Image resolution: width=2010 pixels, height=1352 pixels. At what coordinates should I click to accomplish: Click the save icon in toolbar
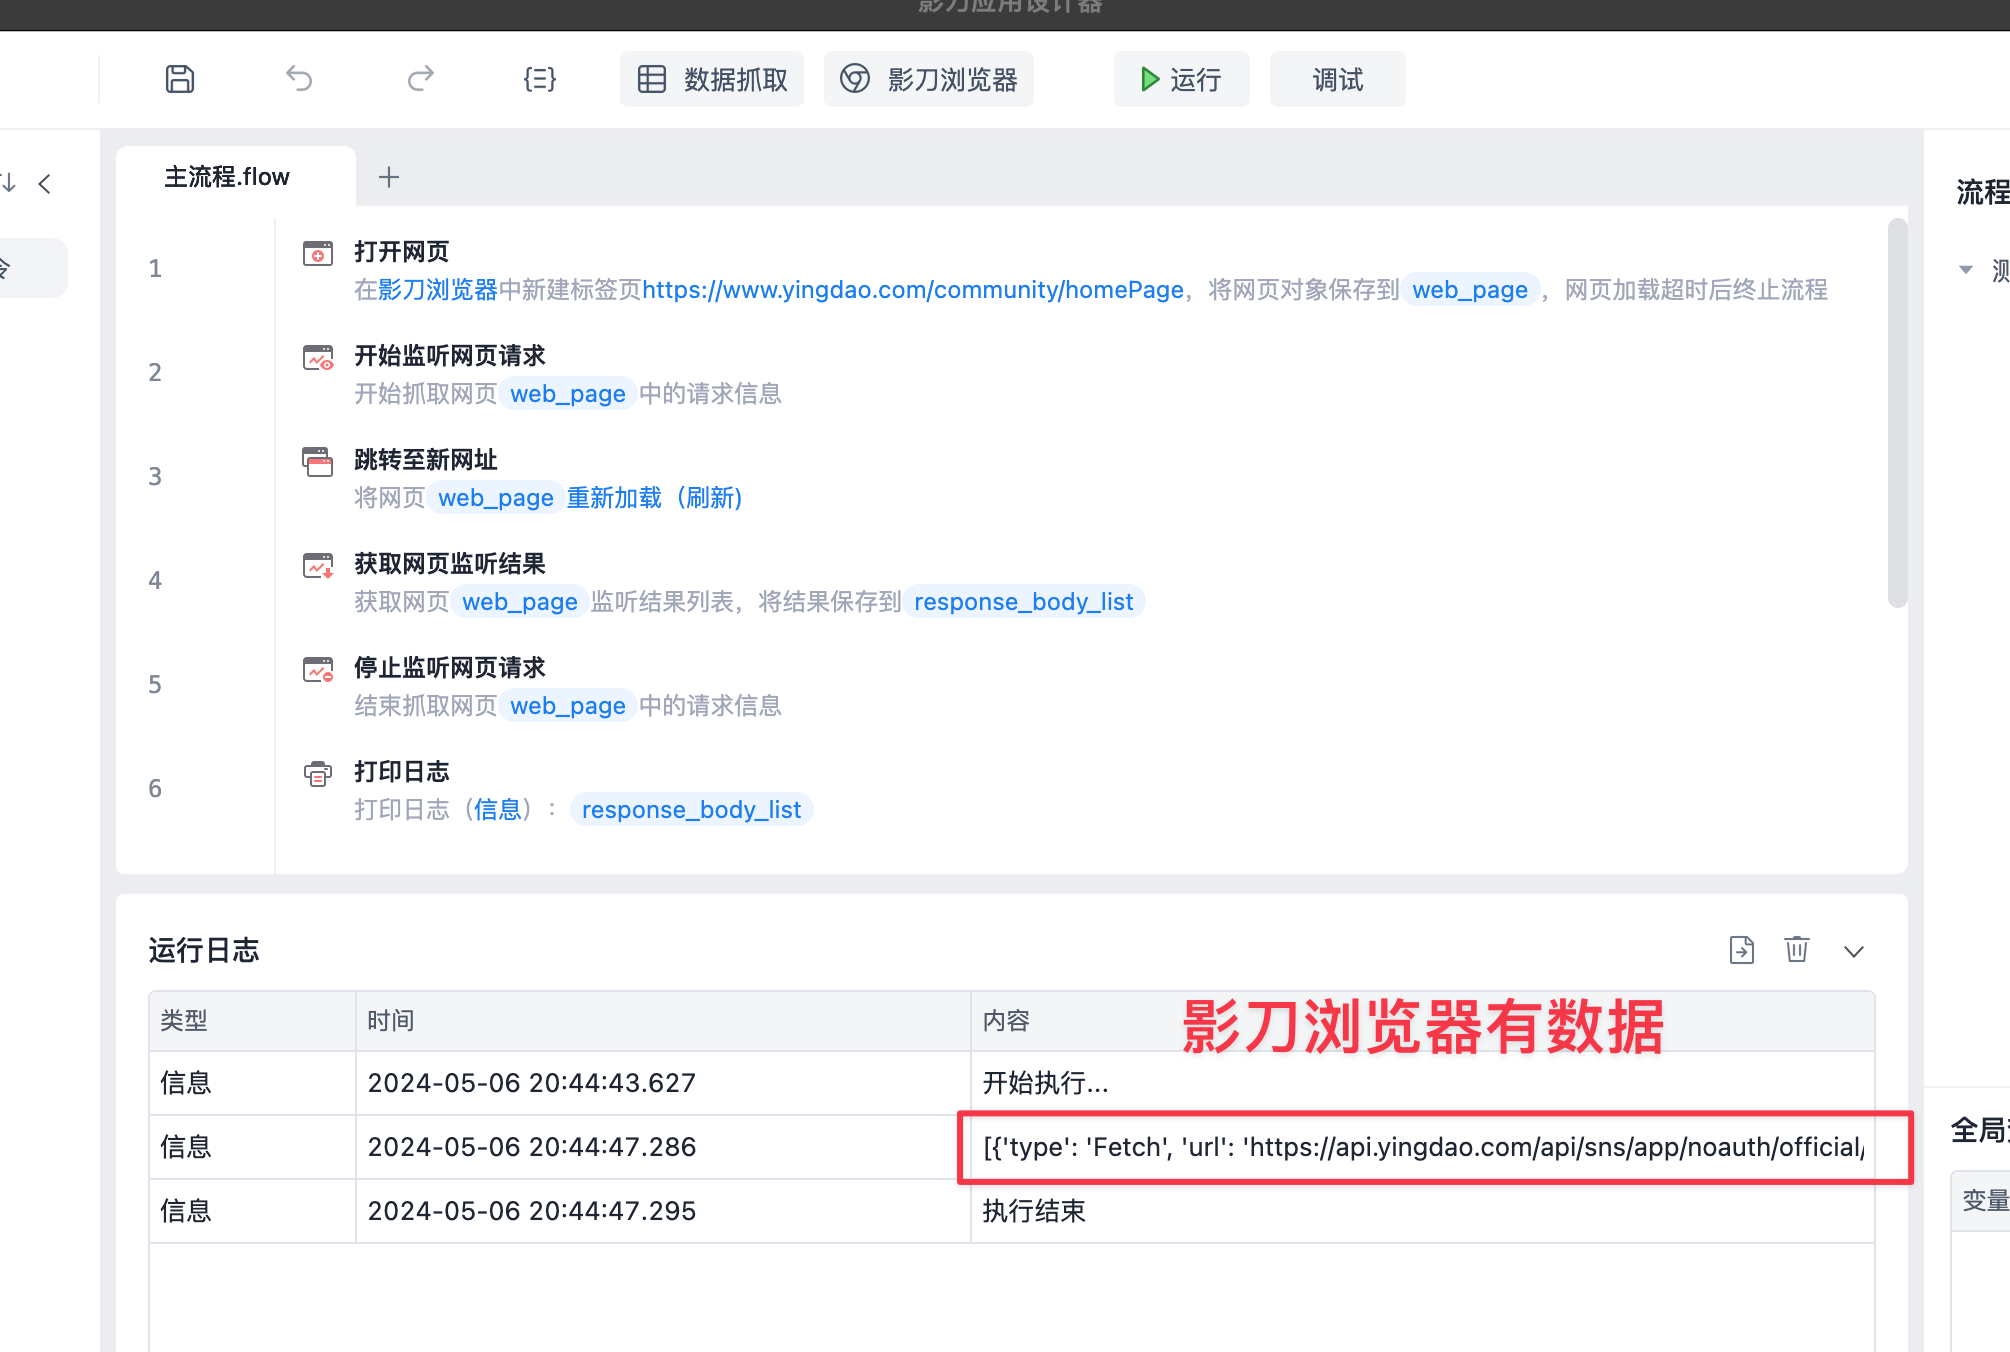pos(180,79)
